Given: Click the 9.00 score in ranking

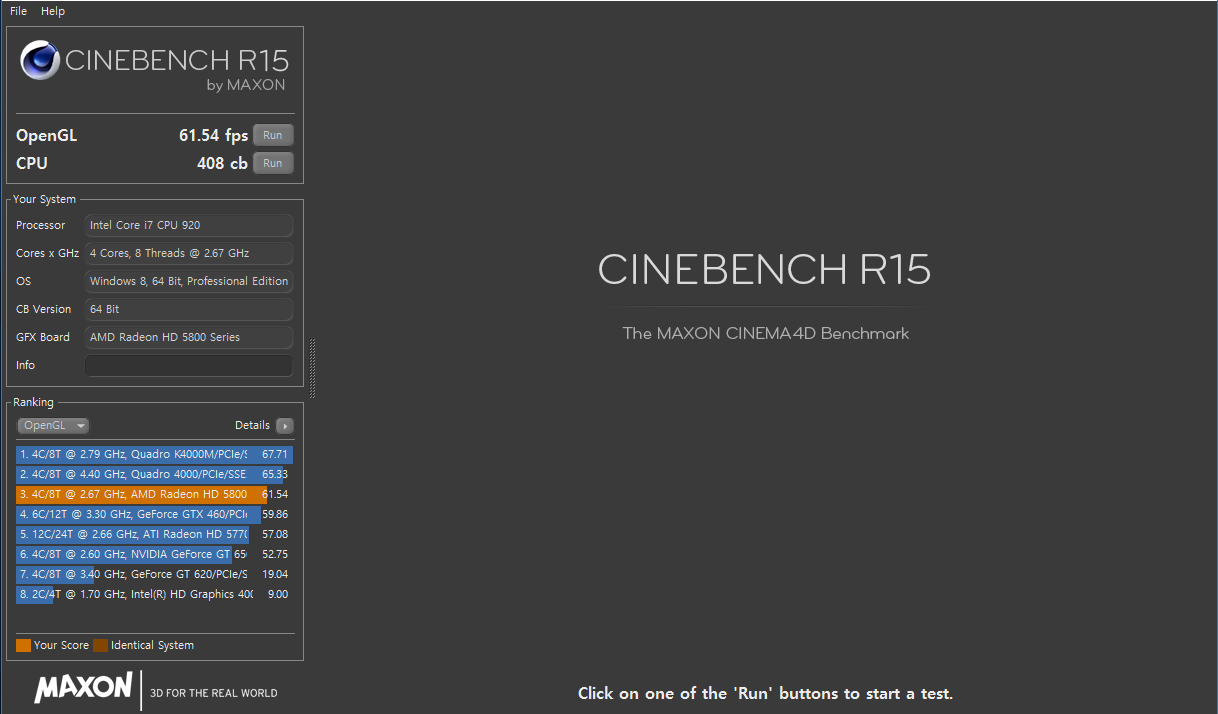Looking at the screenshot, I should 278,594.
